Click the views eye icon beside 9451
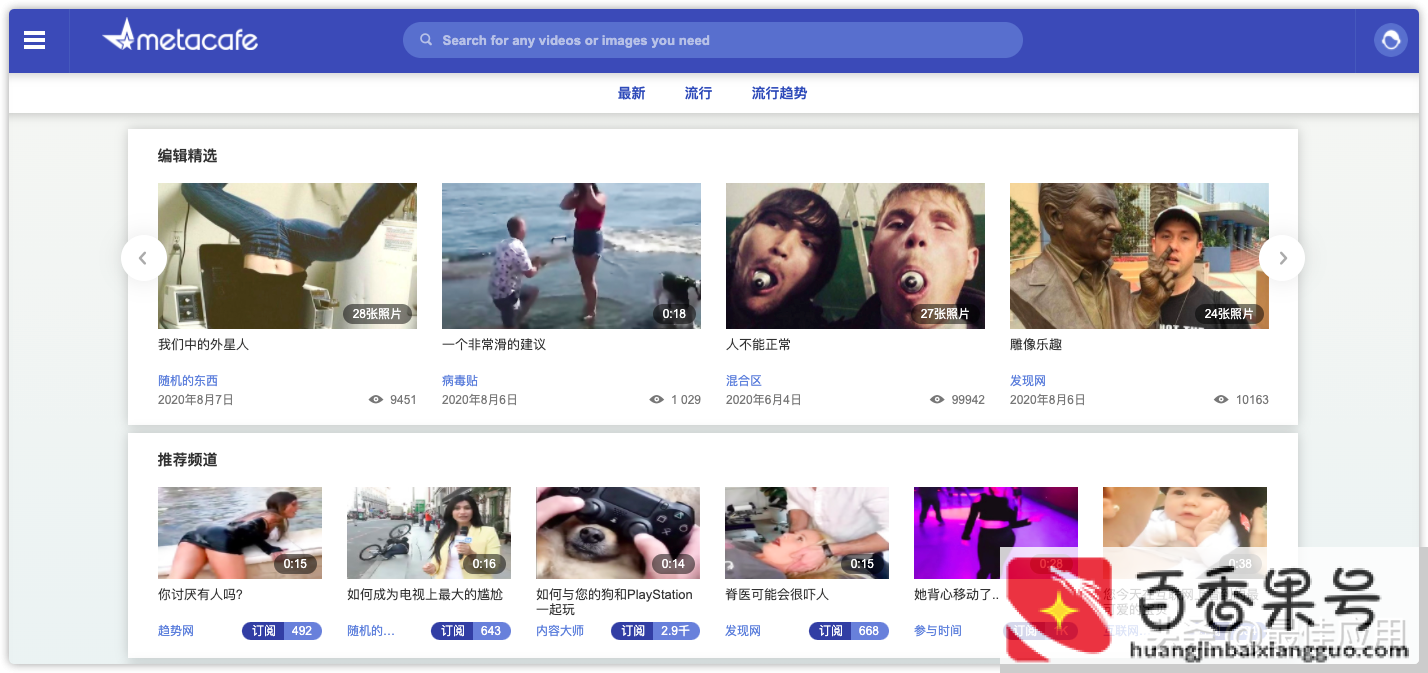 [x=376, y=399]
